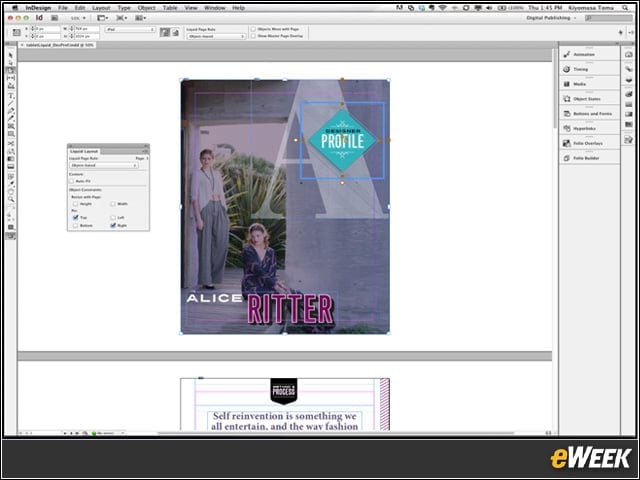
Task: Toggle Show Master Page Overlay checkbox
Action: click(253, 36)
